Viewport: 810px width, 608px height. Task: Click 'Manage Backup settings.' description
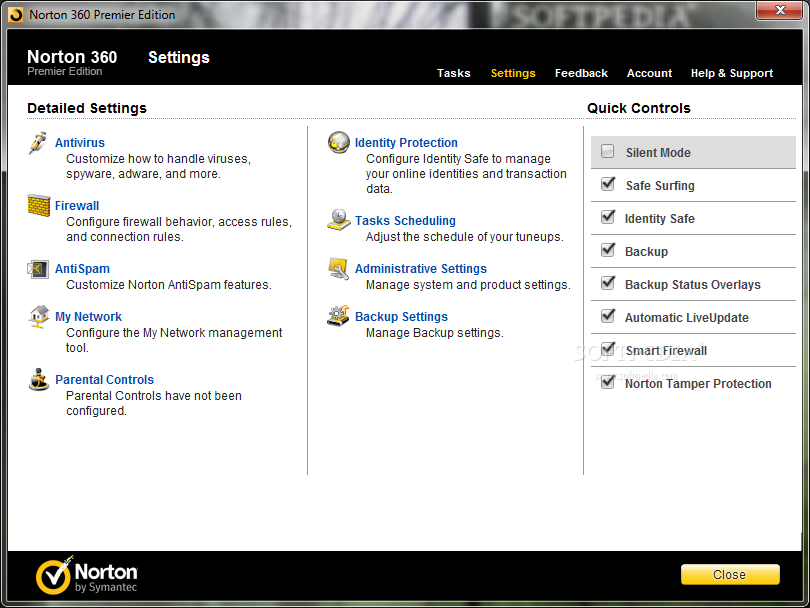434,333
